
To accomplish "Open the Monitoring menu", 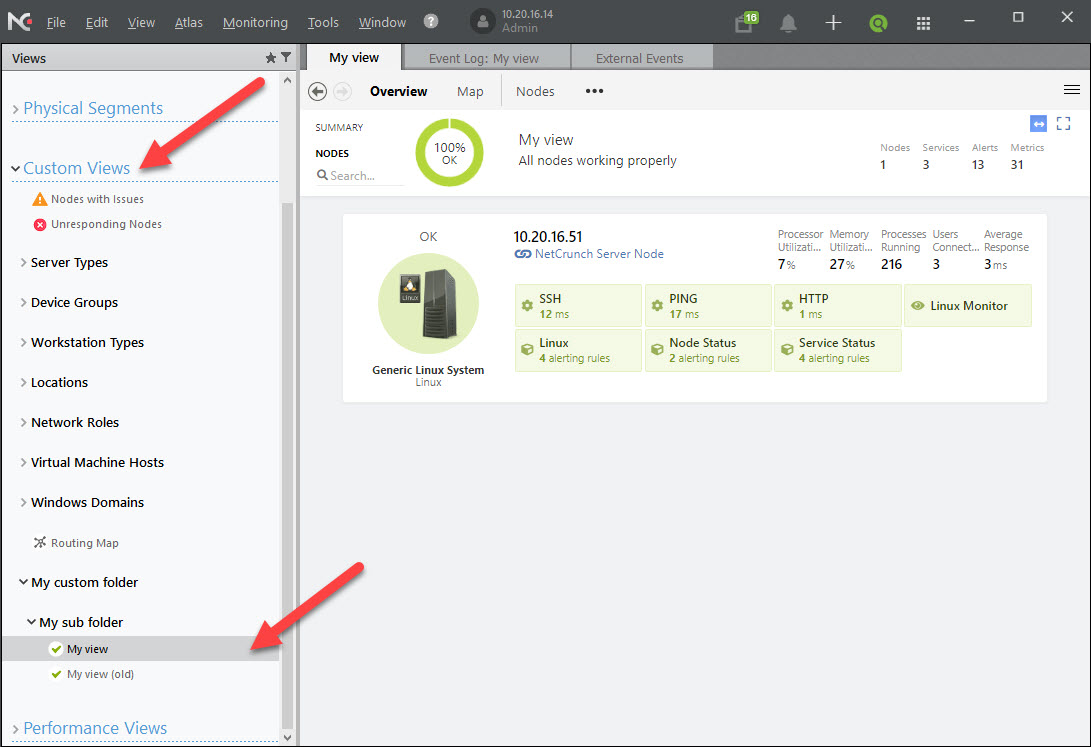I will point(255,22).
